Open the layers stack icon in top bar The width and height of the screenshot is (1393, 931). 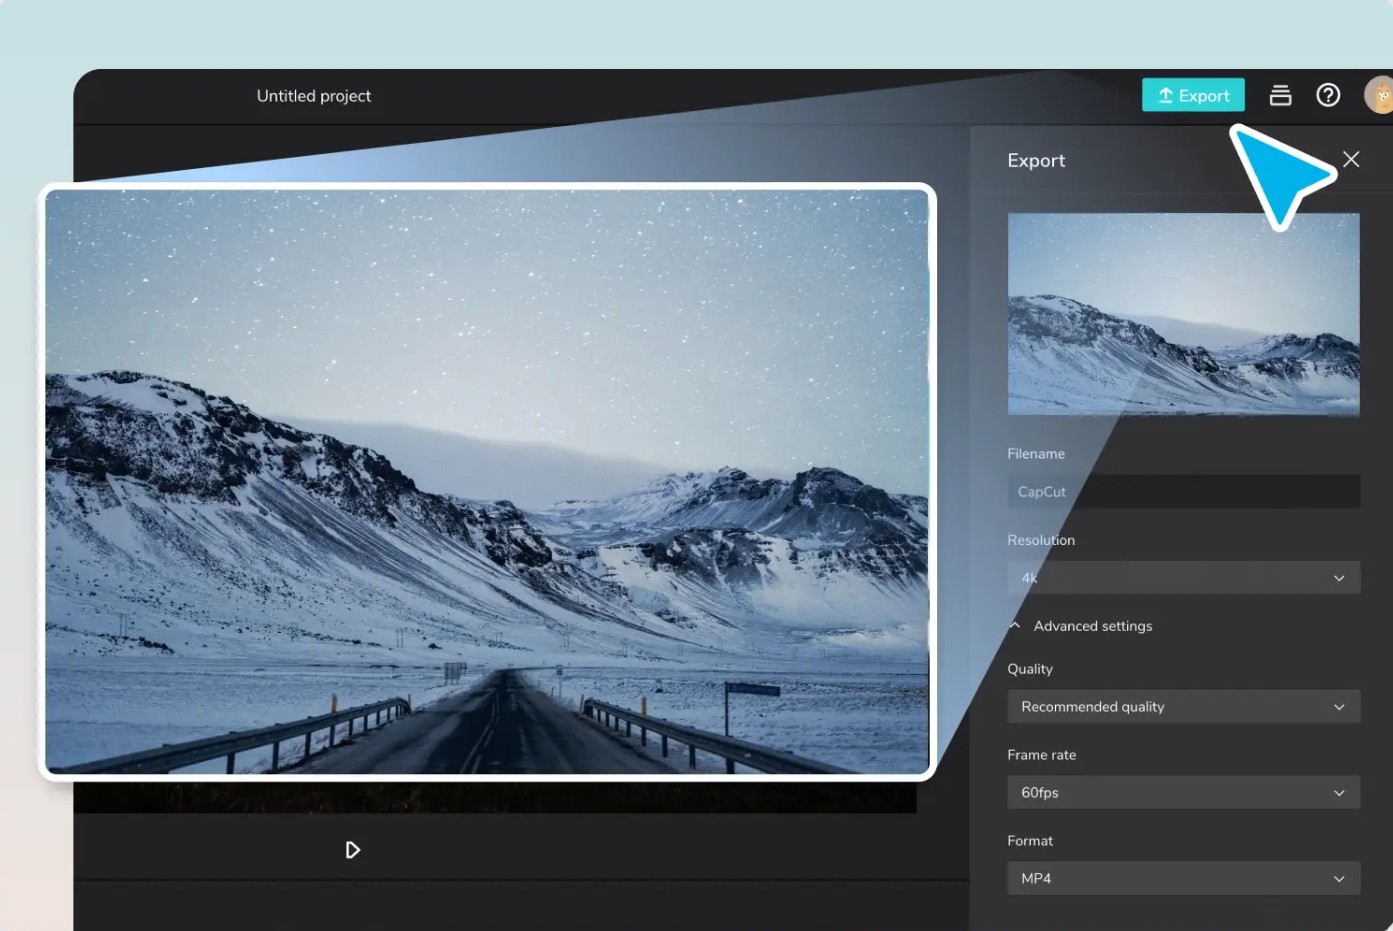(x=1280, y=95)
